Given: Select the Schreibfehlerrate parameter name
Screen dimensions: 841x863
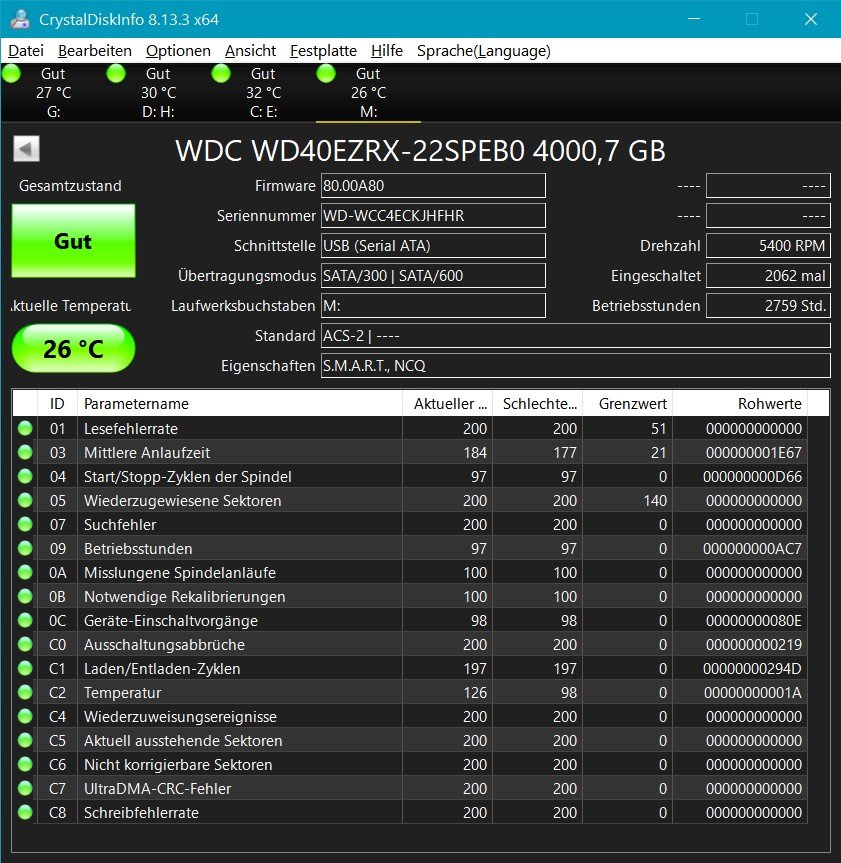Looking at the screenshot, I should click(141, 813).
